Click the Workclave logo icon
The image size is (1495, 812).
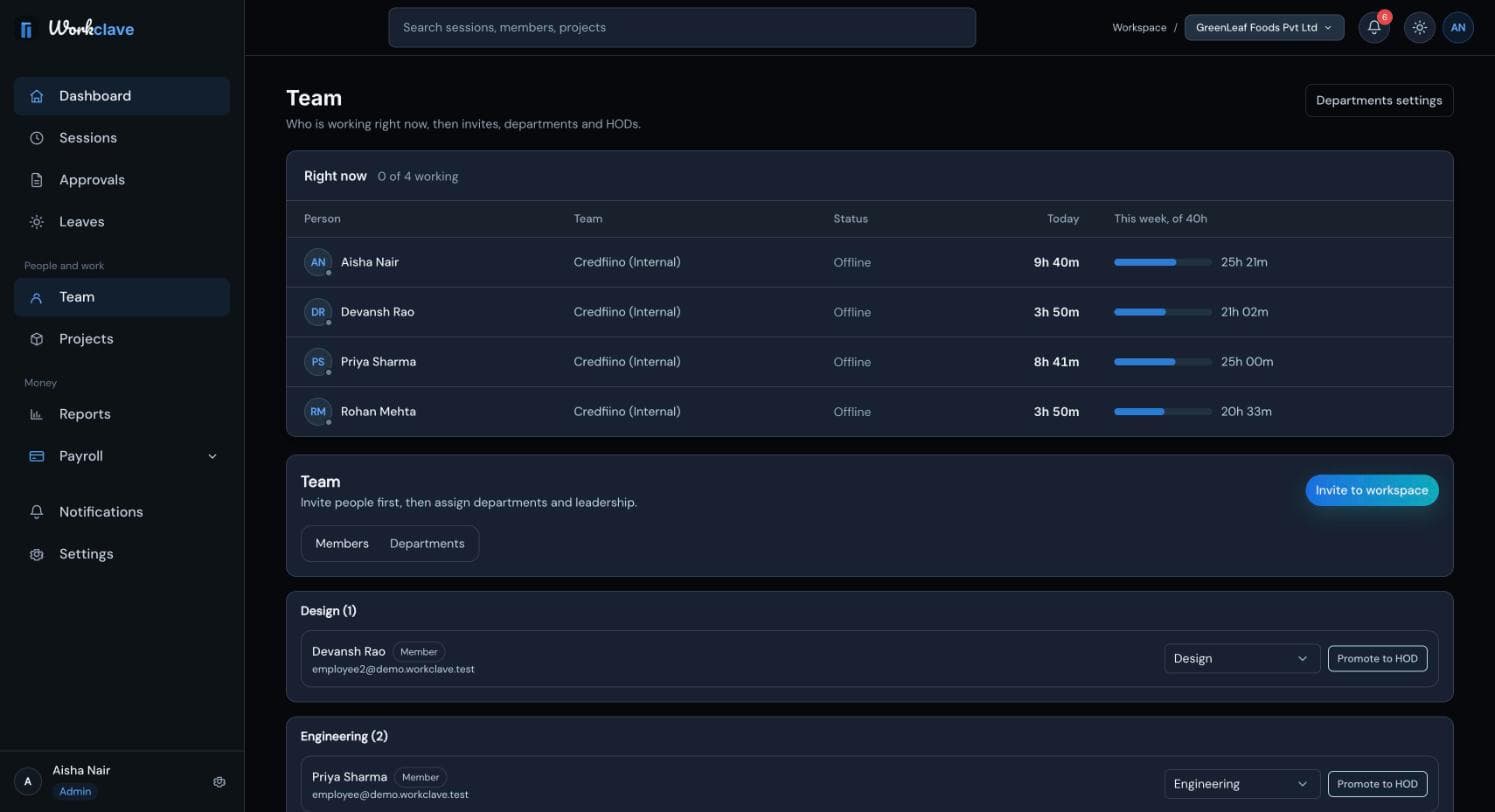tap(26, 29)
